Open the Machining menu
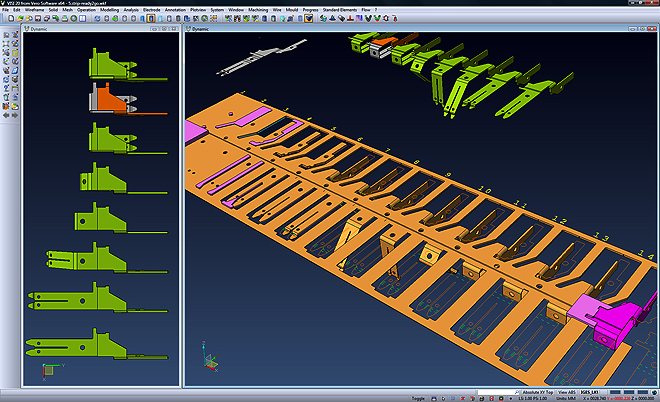660x402 pixels. (x=258, y=10)
